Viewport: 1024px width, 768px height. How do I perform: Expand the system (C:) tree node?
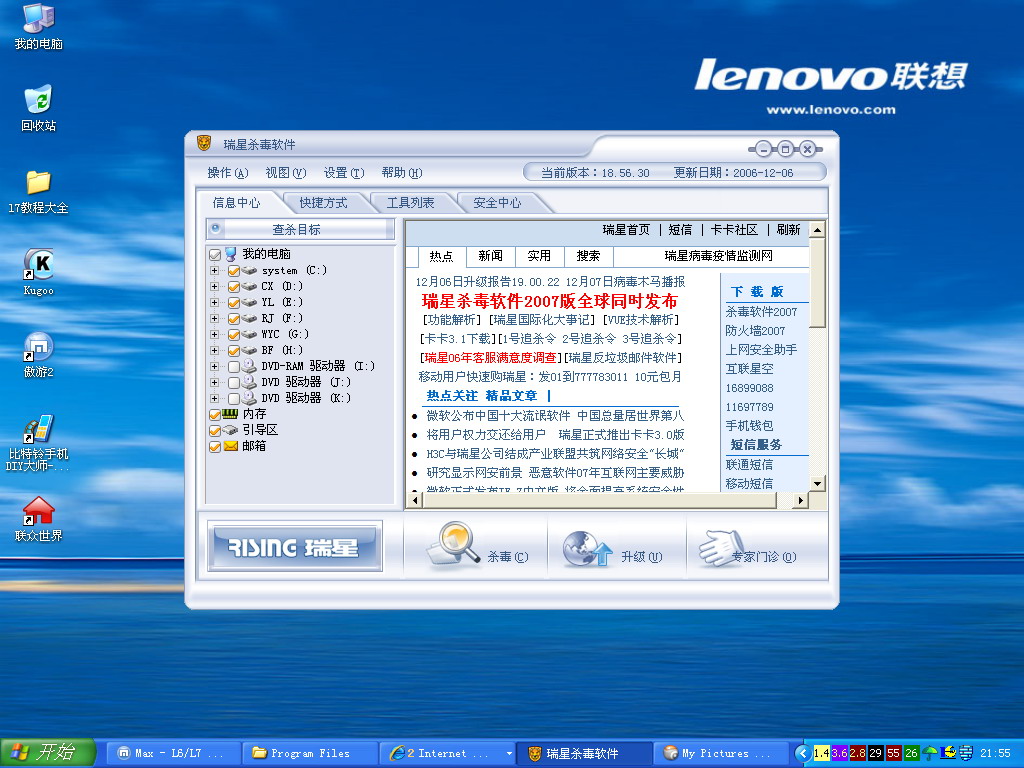point(214,270)
